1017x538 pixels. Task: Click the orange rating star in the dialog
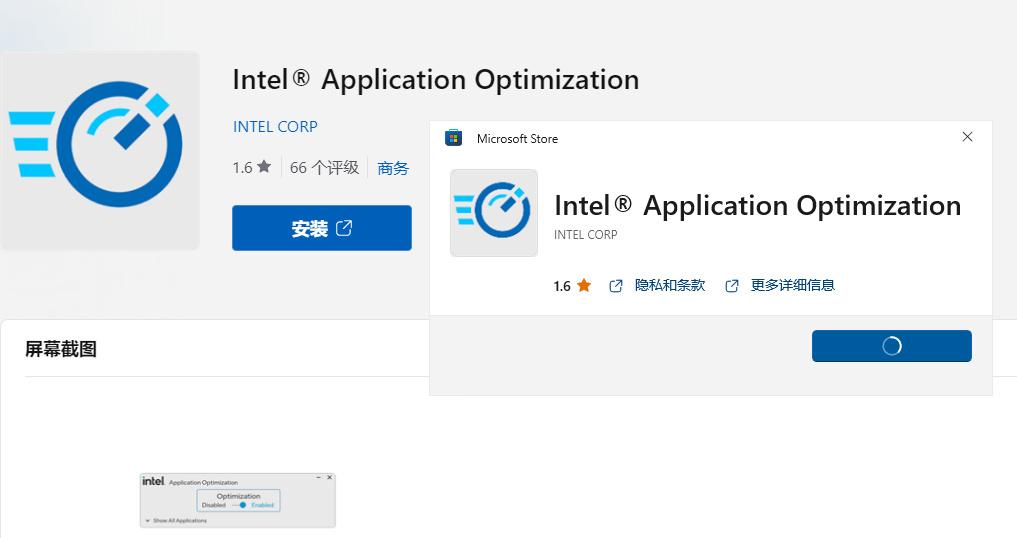pos(584,286)
